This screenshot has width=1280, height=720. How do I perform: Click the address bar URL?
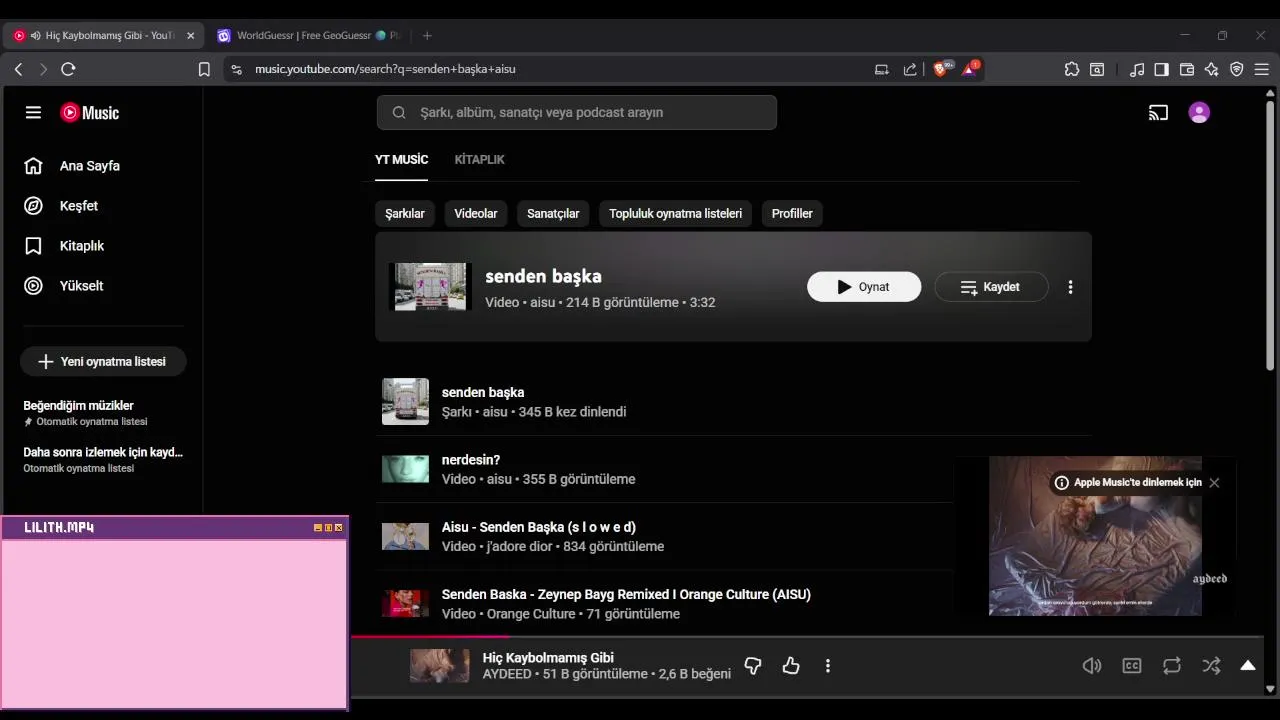tap(385, 69)
